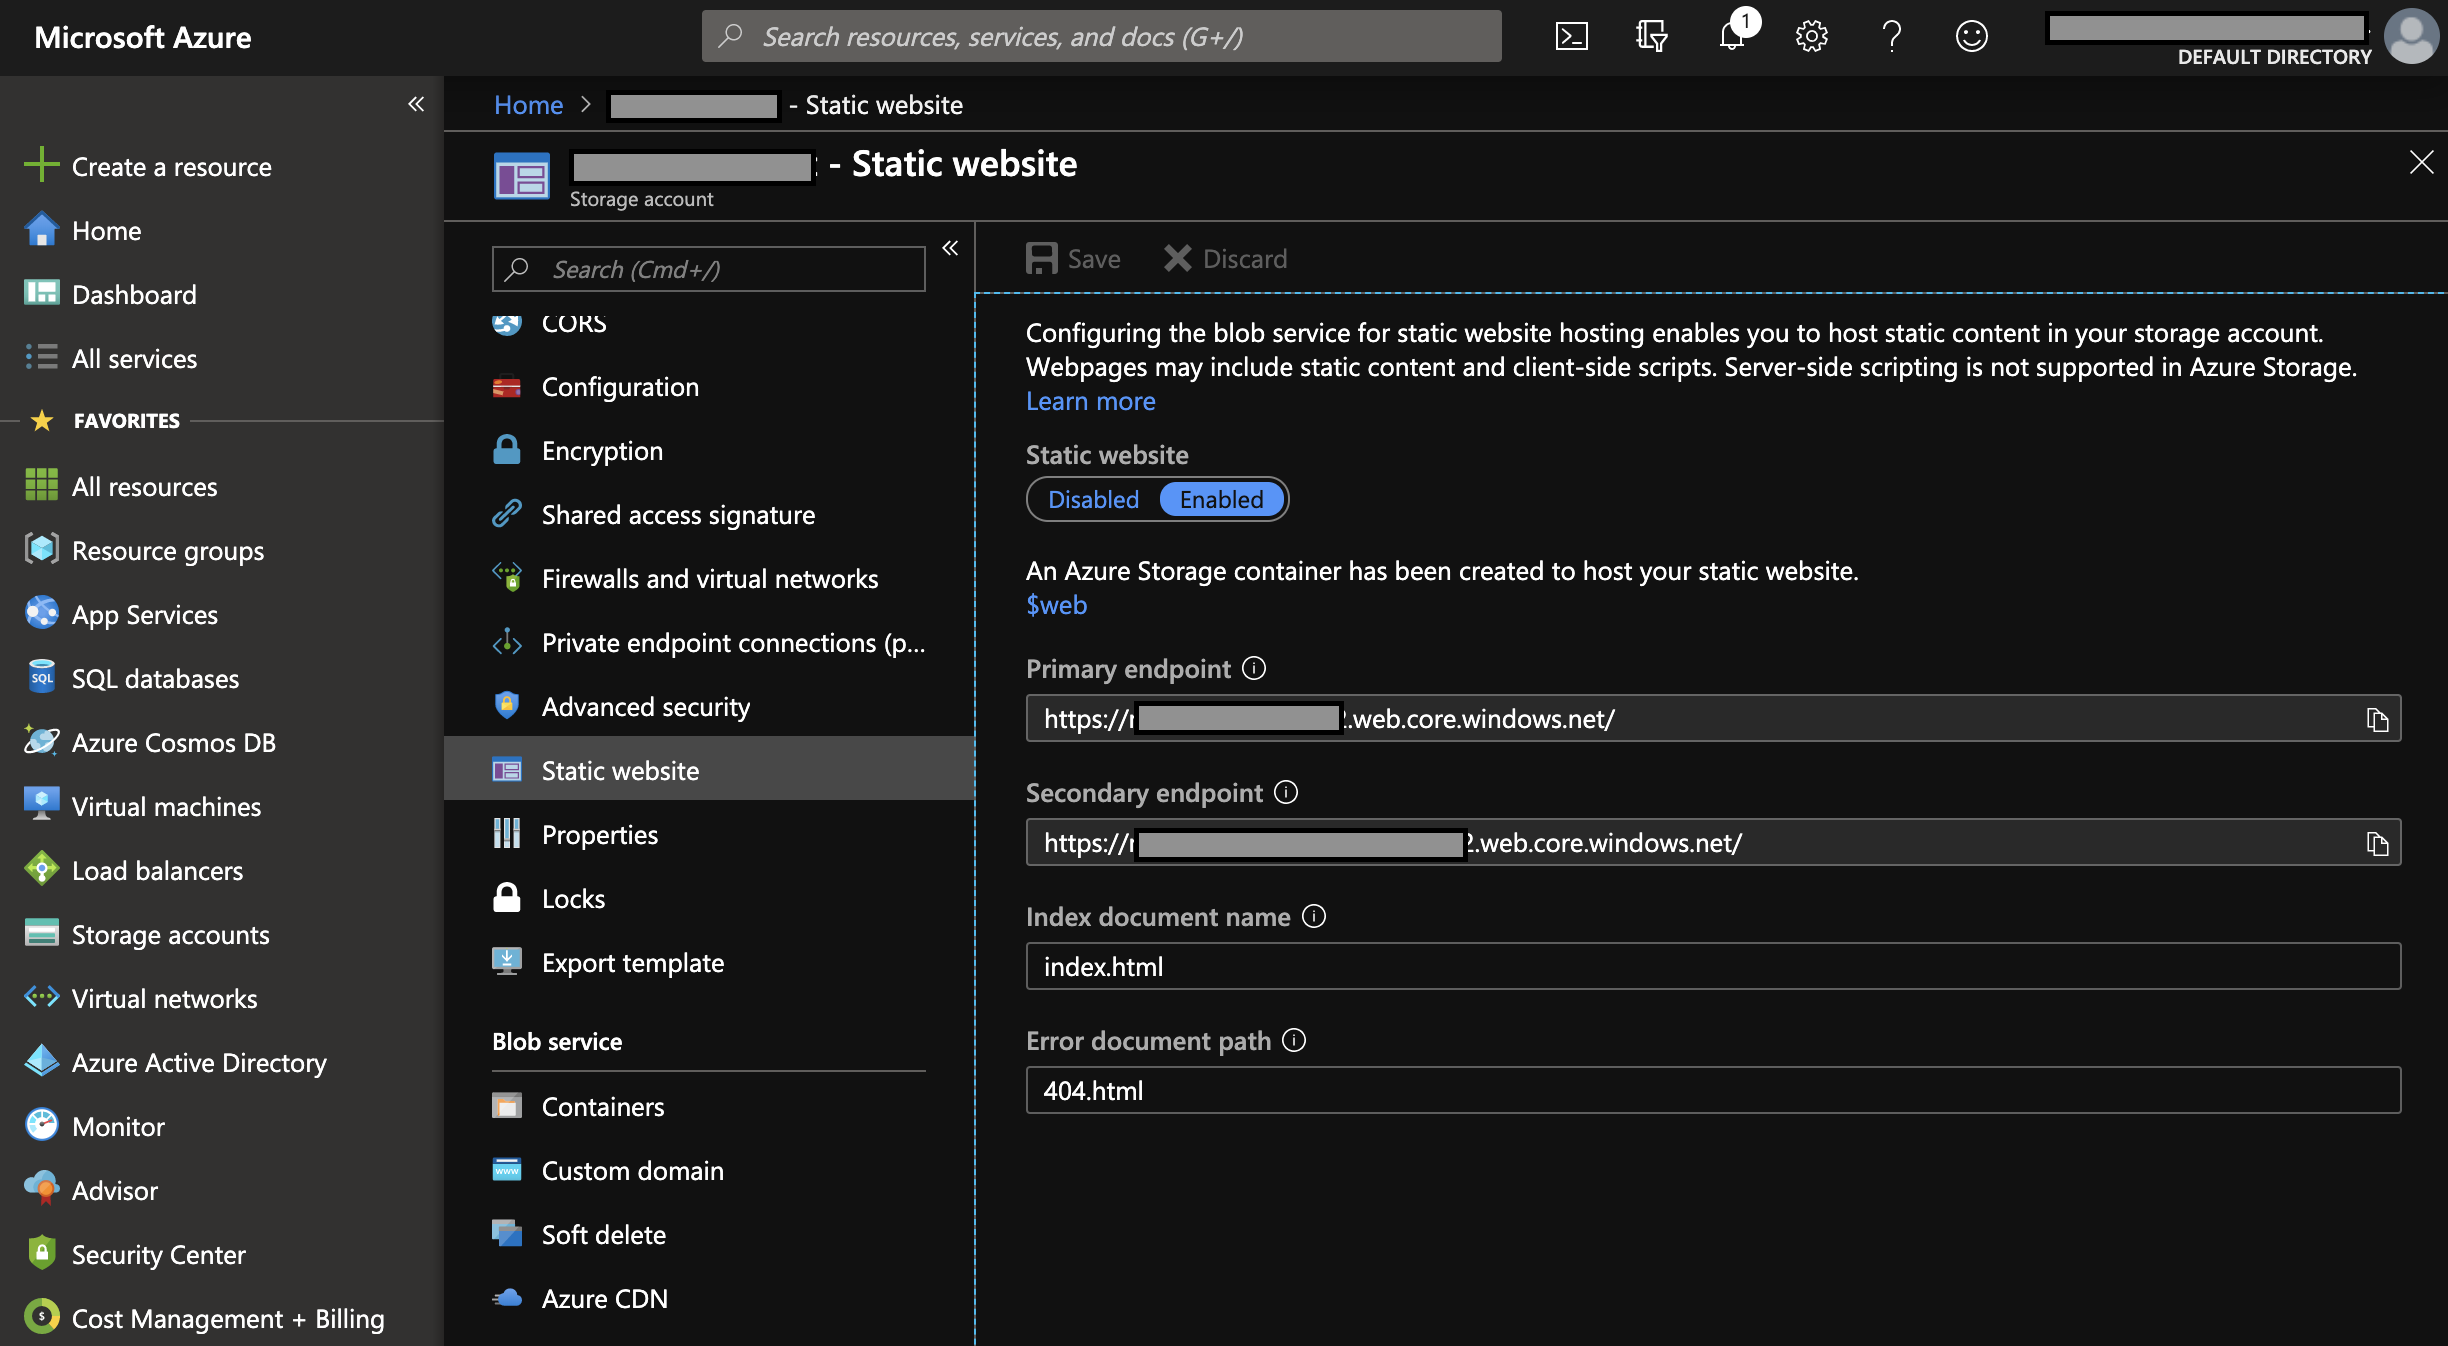This screenshot has width=2448, height=1346.
Task: Click the Load balancers icon
Action: (x=41, y=869)
